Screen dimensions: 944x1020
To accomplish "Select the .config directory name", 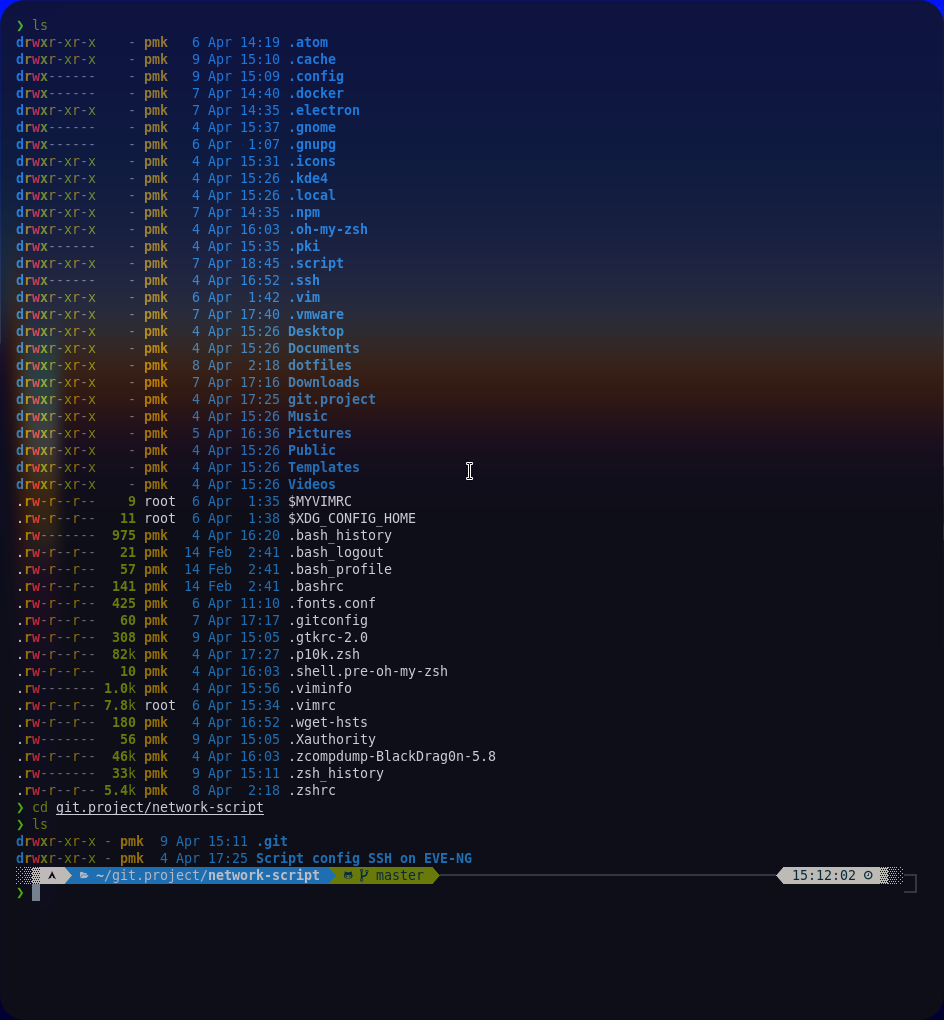I will [x=312, y=76].
